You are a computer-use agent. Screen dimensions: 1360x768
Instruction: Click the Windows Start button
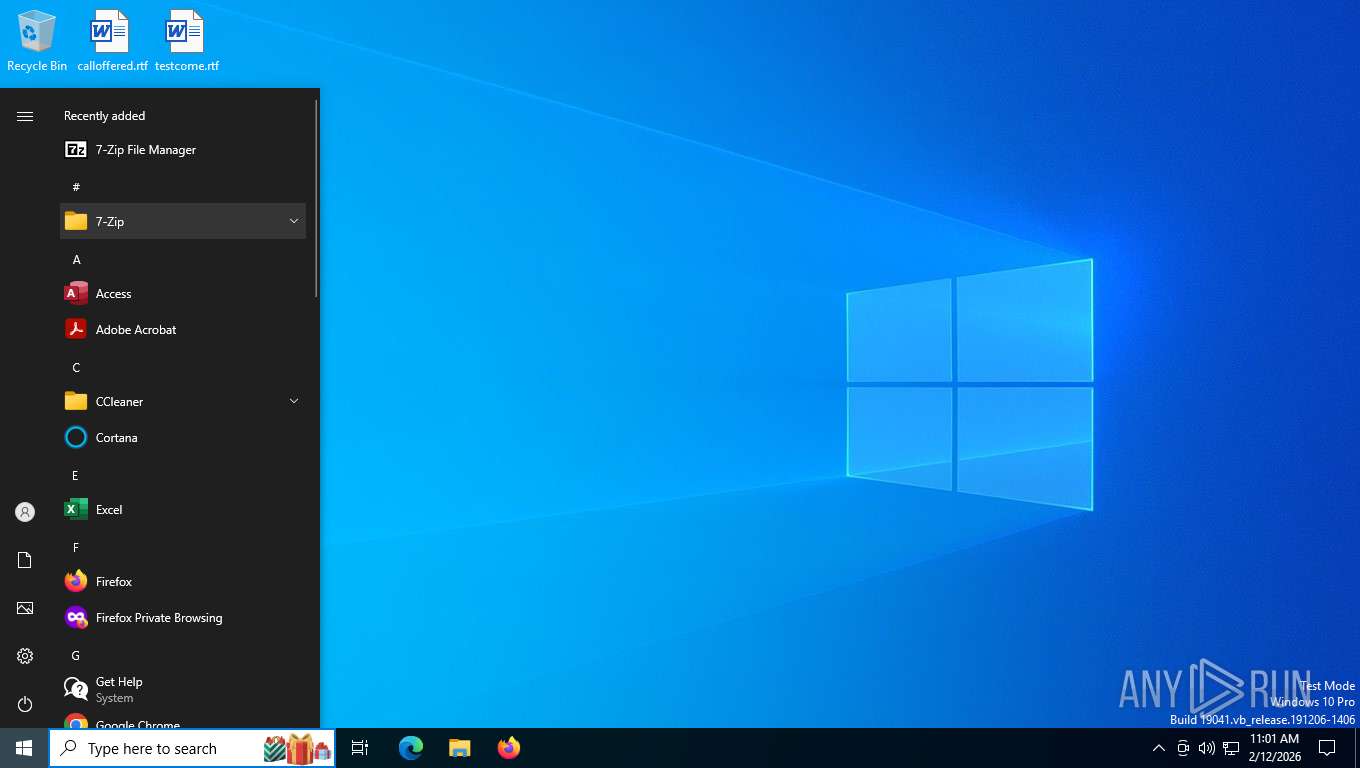pos(24,748)
